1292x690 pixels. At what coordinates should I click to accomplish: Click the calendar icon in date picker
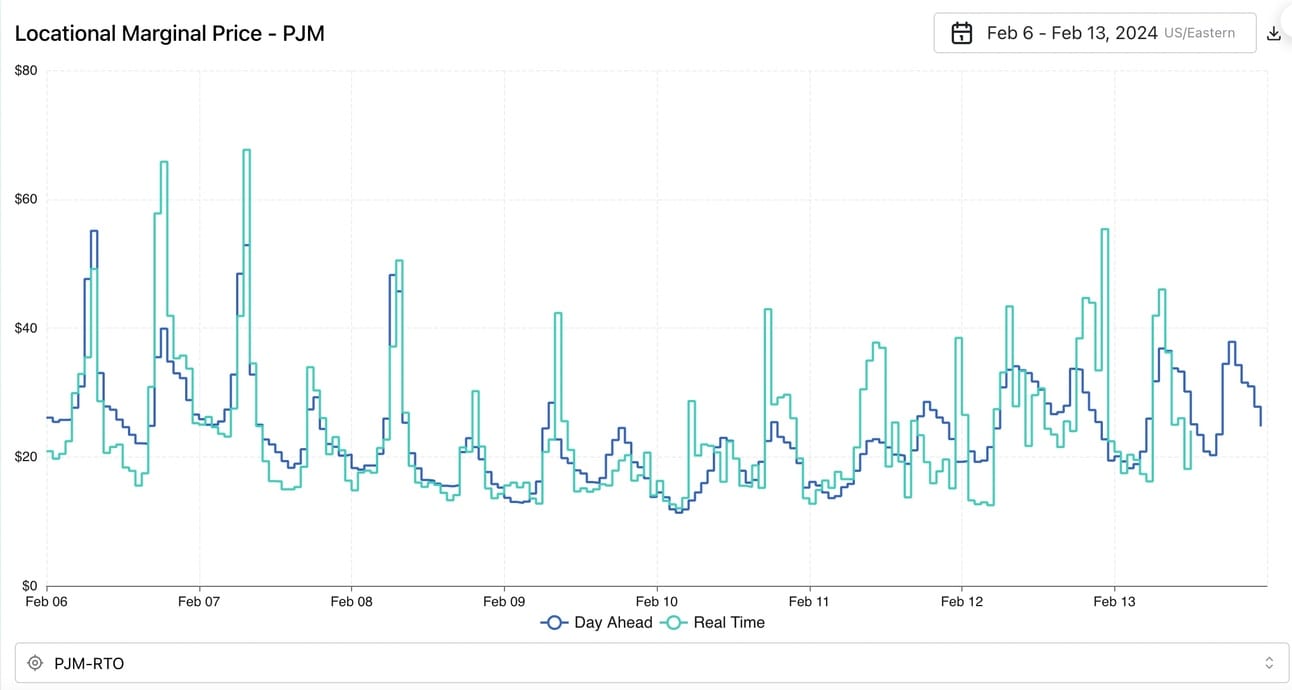[x=962, y=33]
